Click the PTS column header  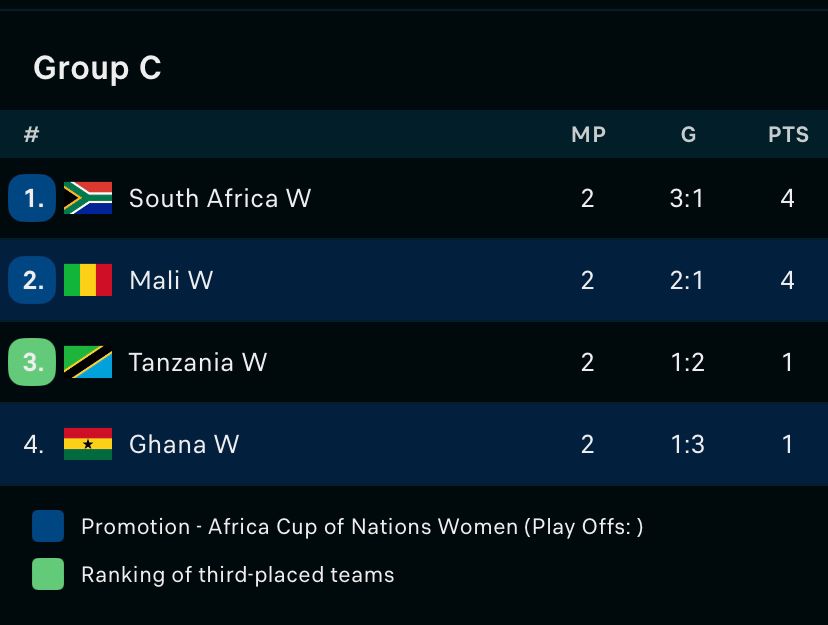click(x=788, y=134)
